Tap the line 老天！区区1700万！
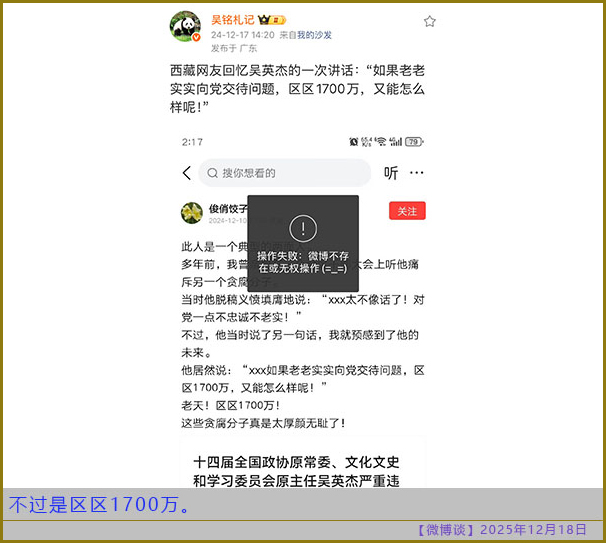Image resolution: width=606 pixels, height=543 pixels. [x=231, y=405]
